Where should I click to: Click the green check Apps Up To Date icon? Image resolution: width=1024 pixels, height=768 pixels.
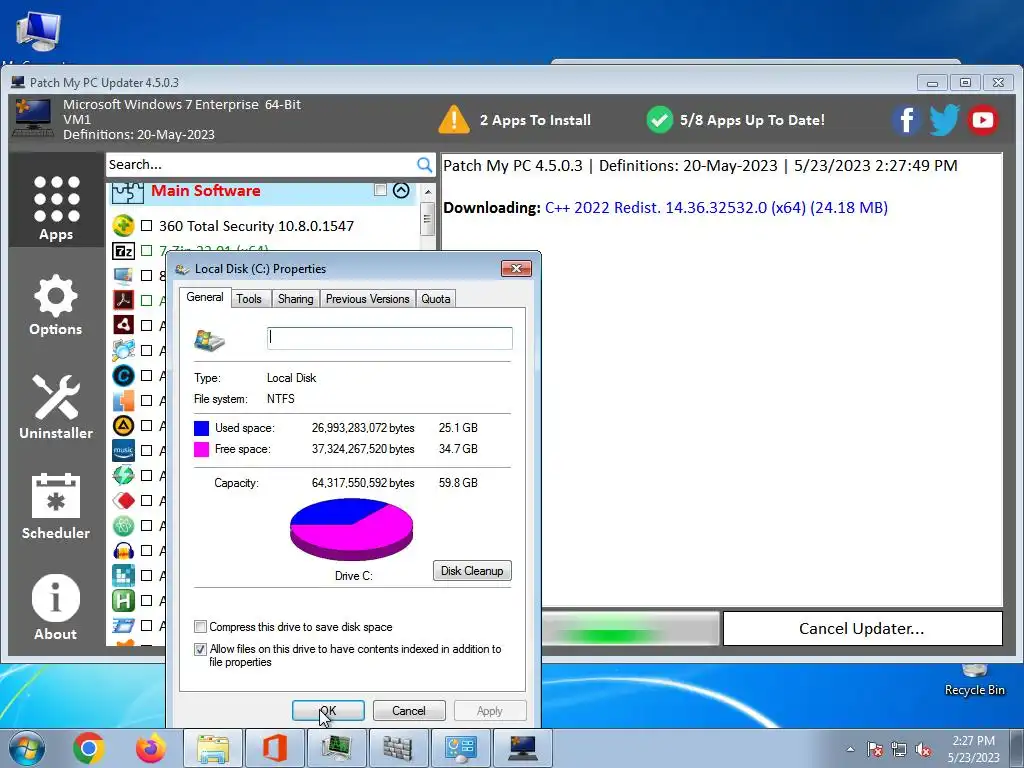pyautogui.click(x=660, y=120)
